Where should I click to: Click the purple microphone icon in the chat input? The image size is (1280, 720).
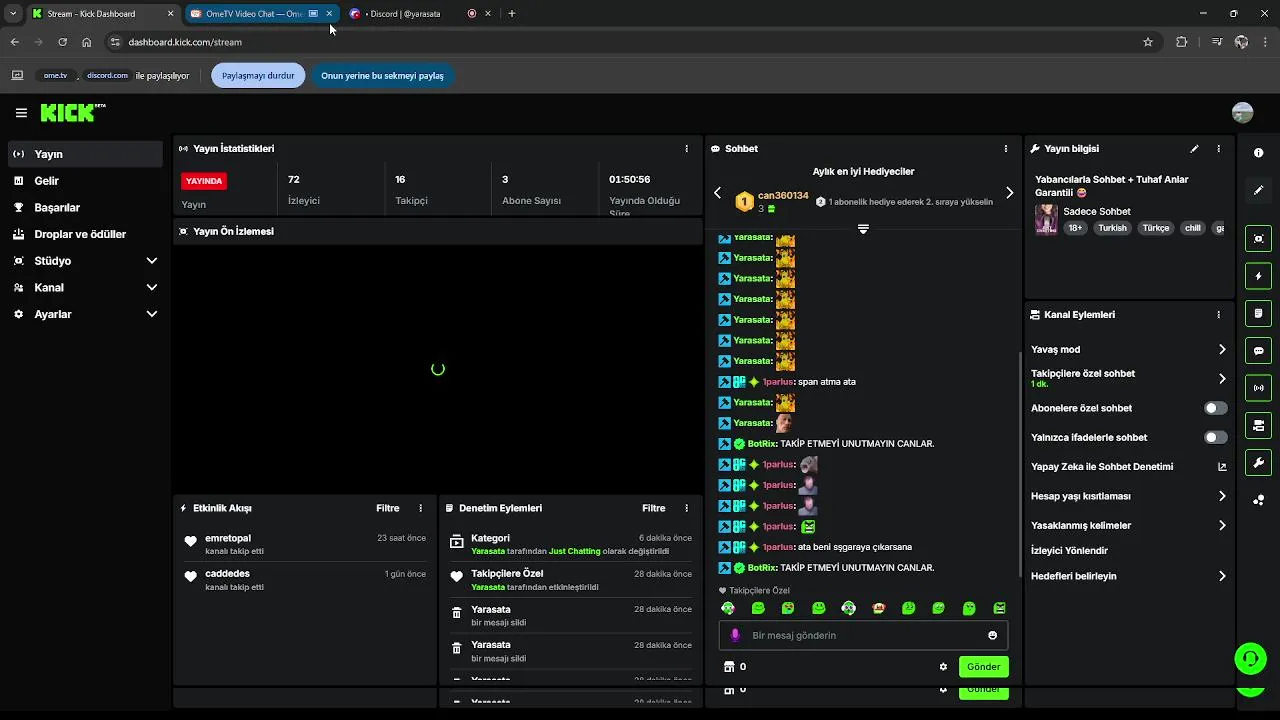[x=735, y=635]
